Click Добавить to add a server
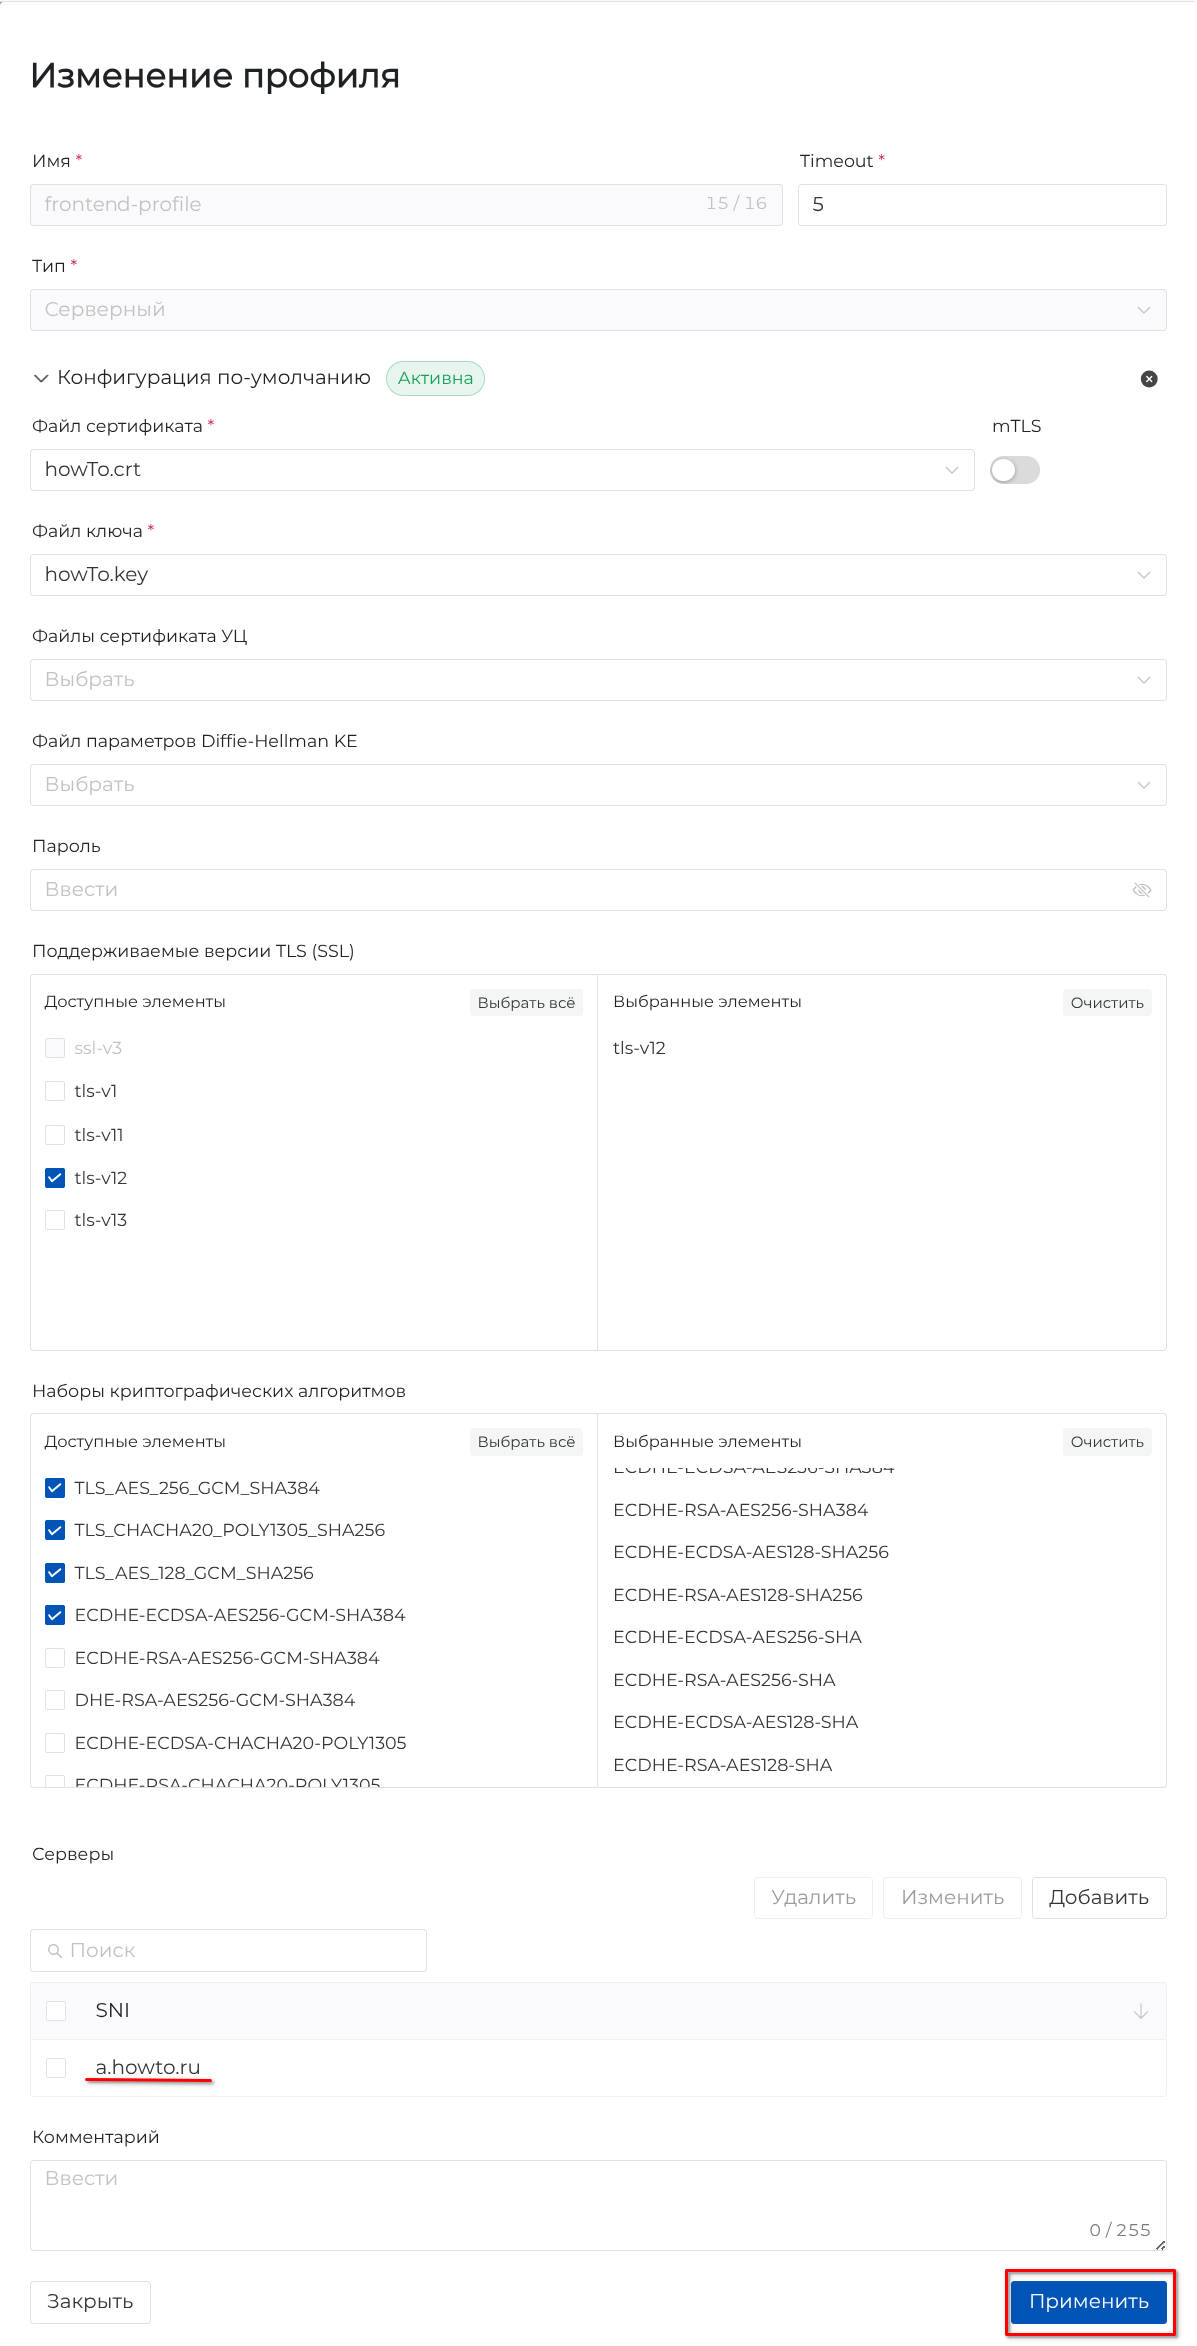The width and height of the screenshot is (1197, 2346). (x=1098, y=1898)
